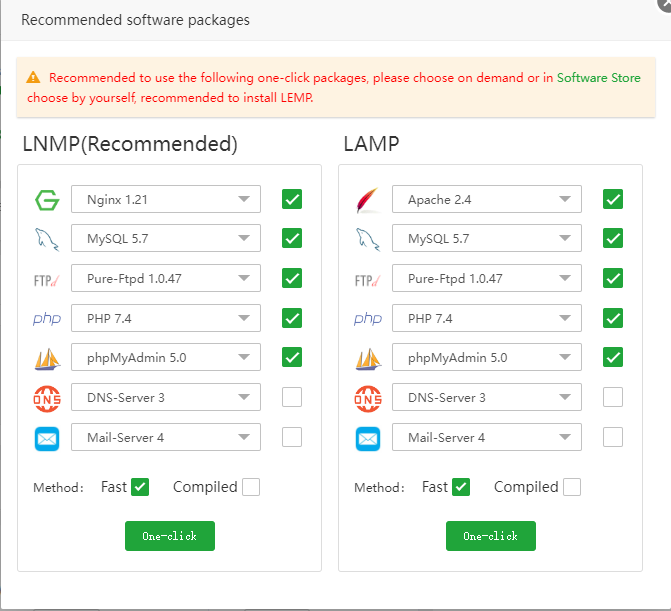Click the LNMP(Recommended) heading
Viewport: 671px width, 611px height.
pos(130,144)
